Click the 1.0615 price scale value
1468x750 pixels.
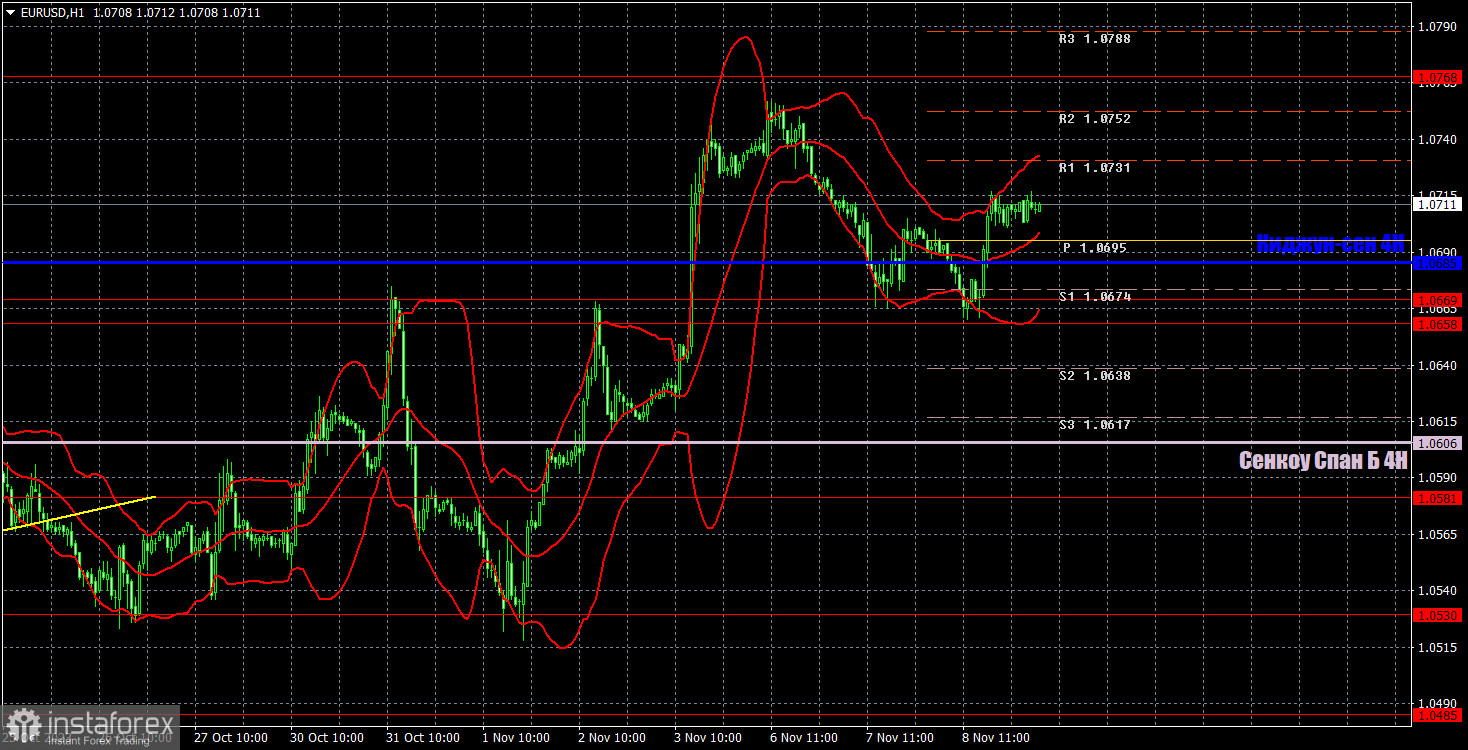(x=1436, y=422)
